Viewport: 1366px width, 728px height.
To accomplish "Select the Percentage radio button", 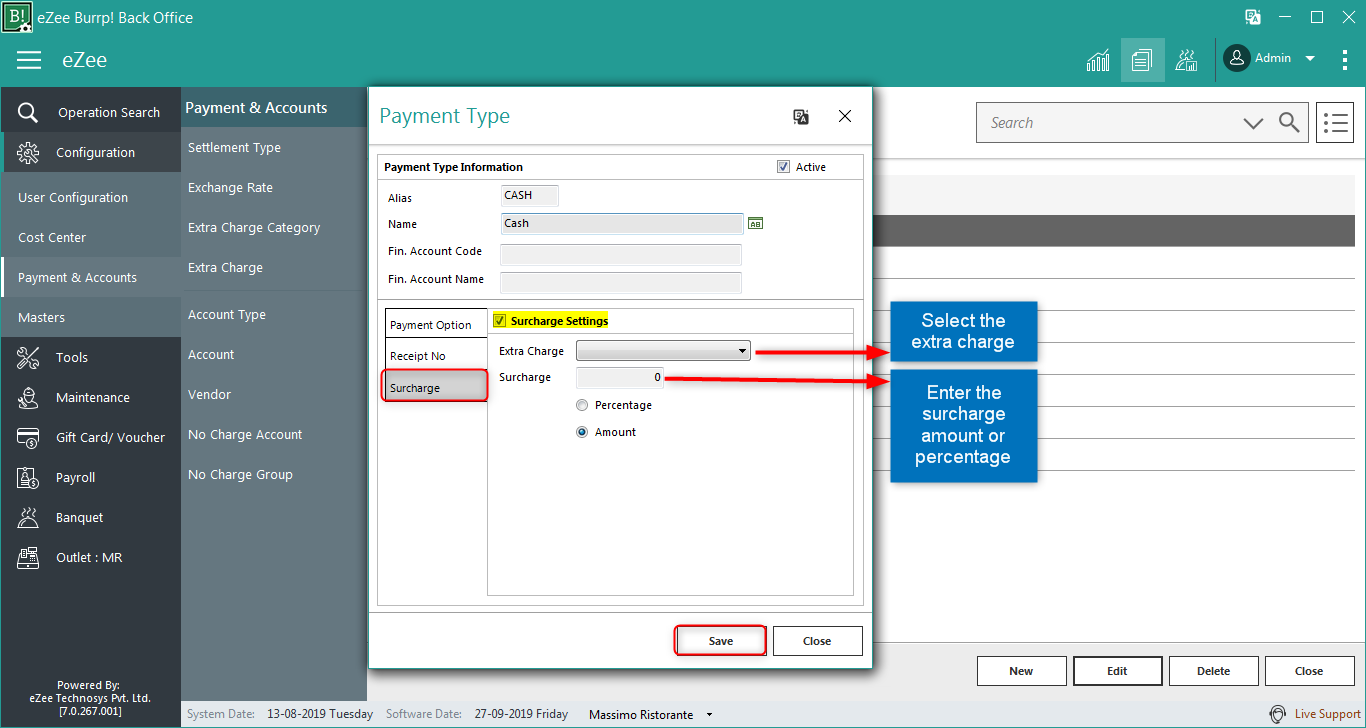I will coord(582,405).
